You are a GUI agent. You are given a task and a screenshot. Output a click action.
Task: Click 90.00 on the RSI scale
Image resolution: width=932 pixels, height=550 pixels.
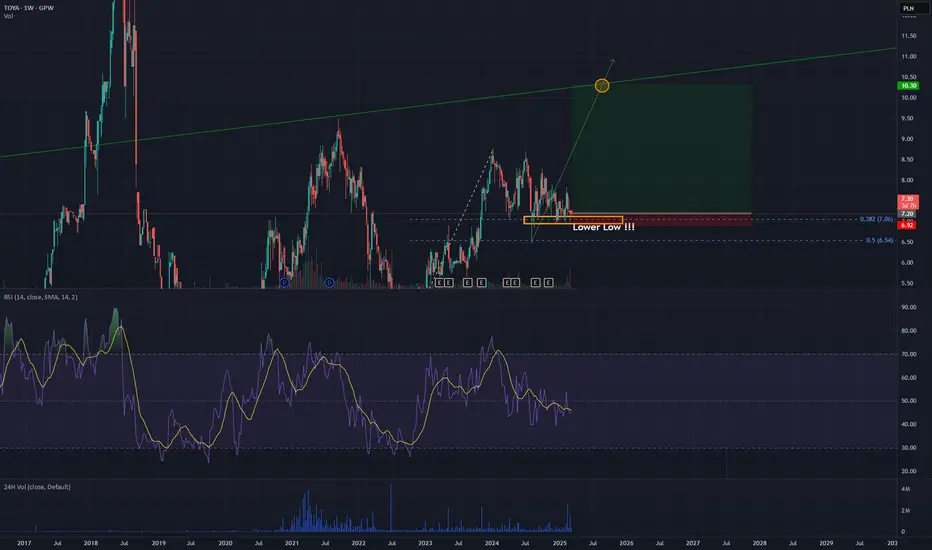[909, 307]
